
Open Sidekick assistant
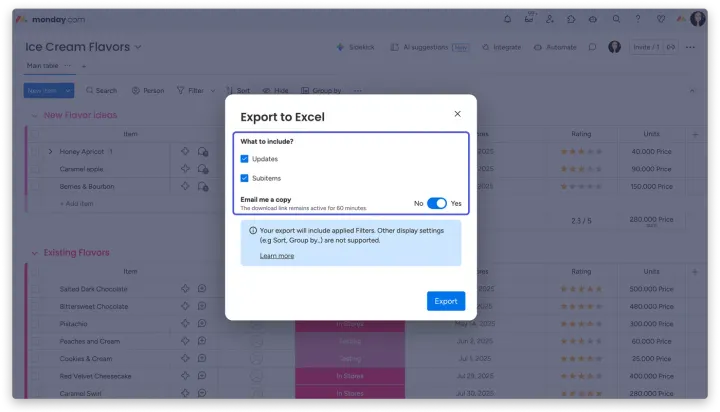[x=355, y=47]
